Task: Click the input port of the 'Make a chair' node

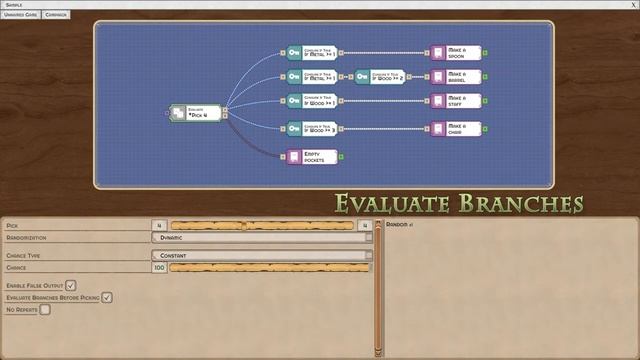Action: [x=427, y=129]
